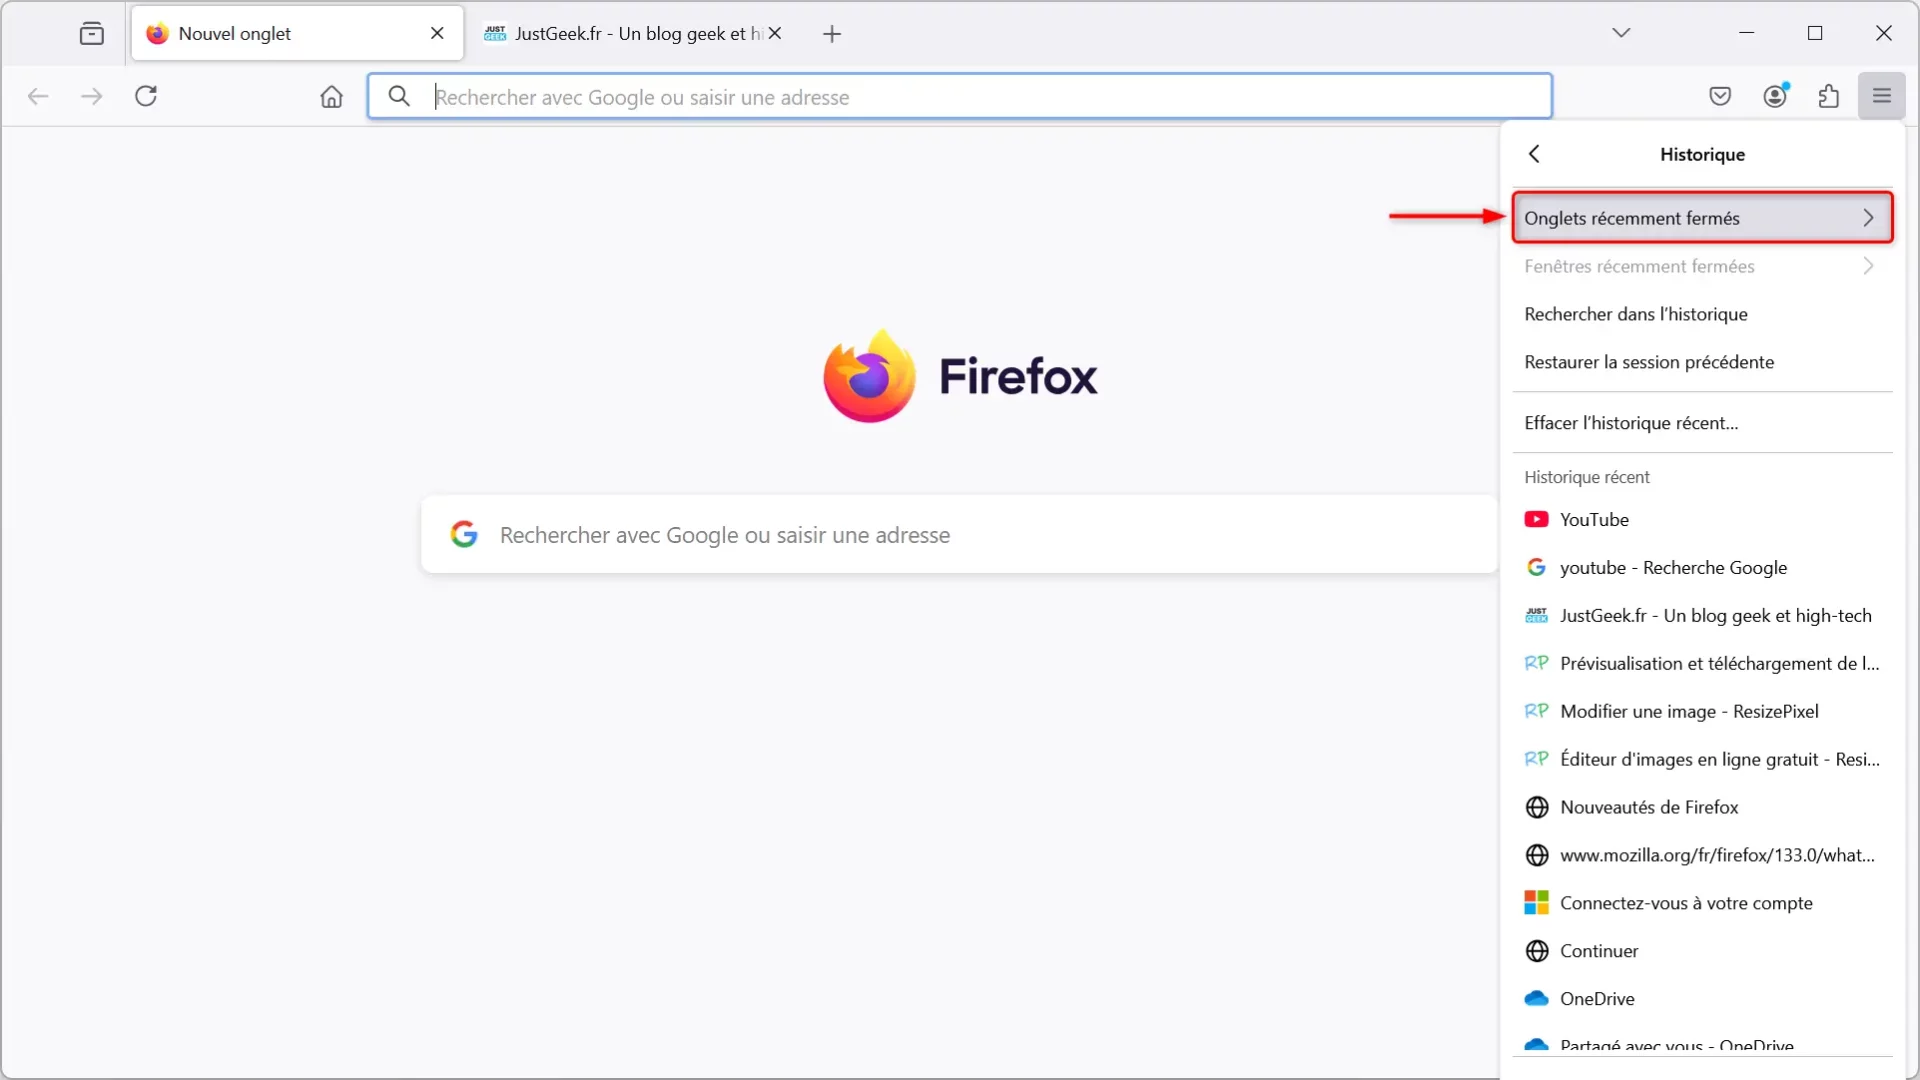Screen dimensions: 1920x1080
Task: Close the JustGeek.fr tab
Action: tap(775, 33)
